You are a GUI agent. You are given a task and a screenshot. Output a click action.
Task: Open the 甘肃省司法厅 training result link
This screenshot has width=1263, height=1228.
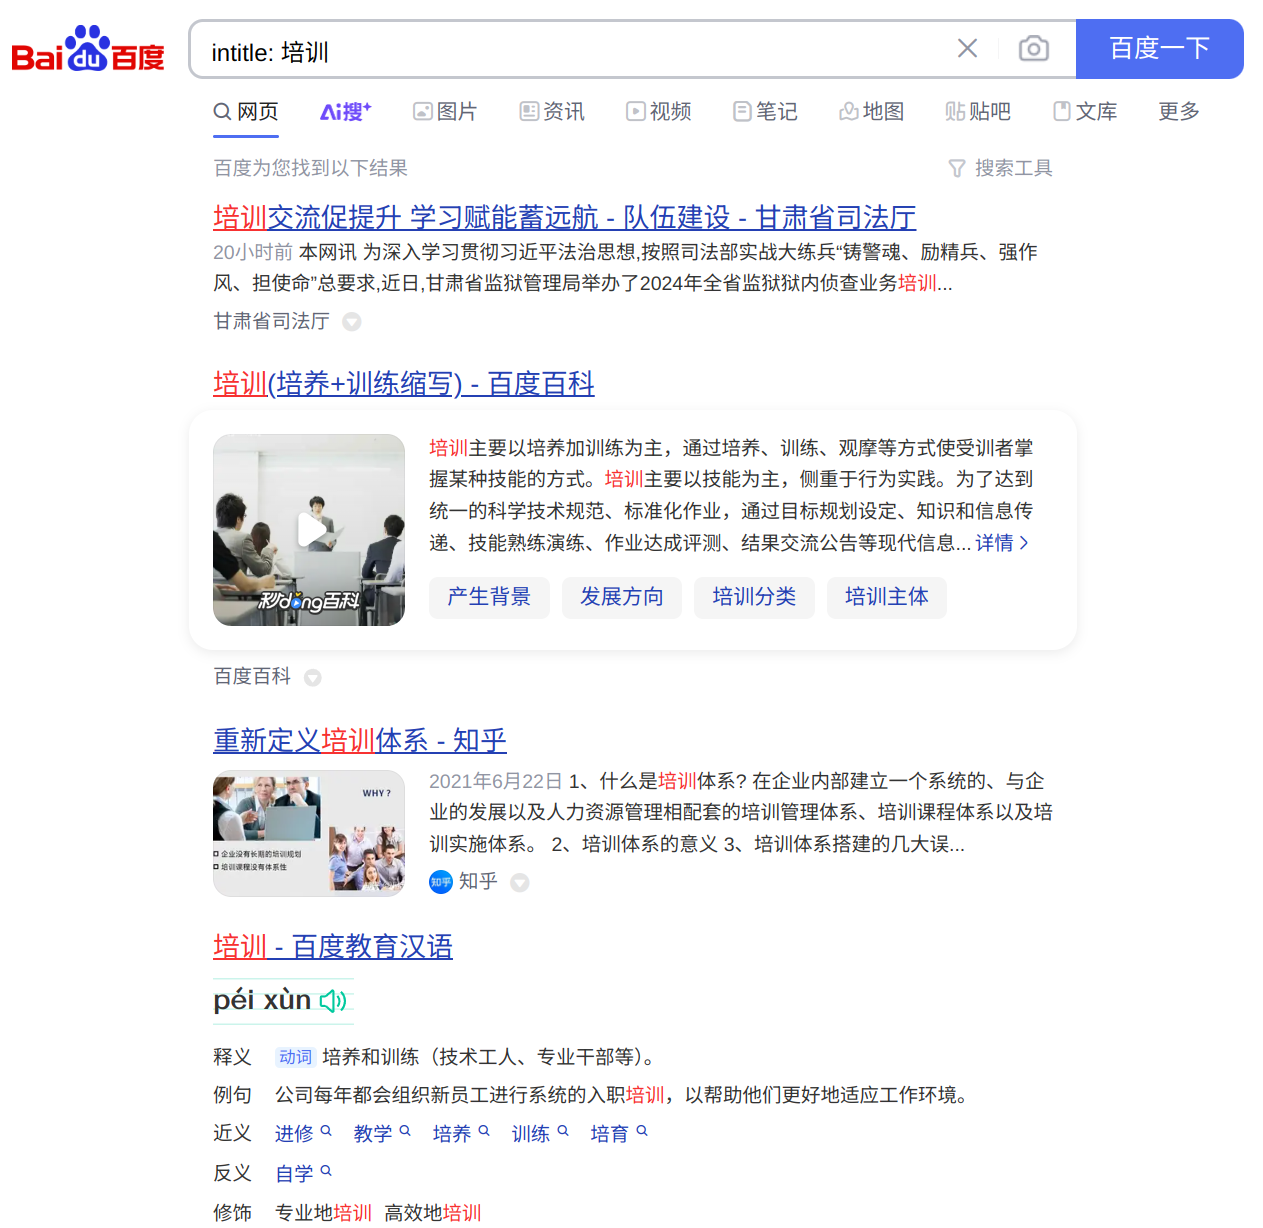pyautogui.click(x=564, y=217)
